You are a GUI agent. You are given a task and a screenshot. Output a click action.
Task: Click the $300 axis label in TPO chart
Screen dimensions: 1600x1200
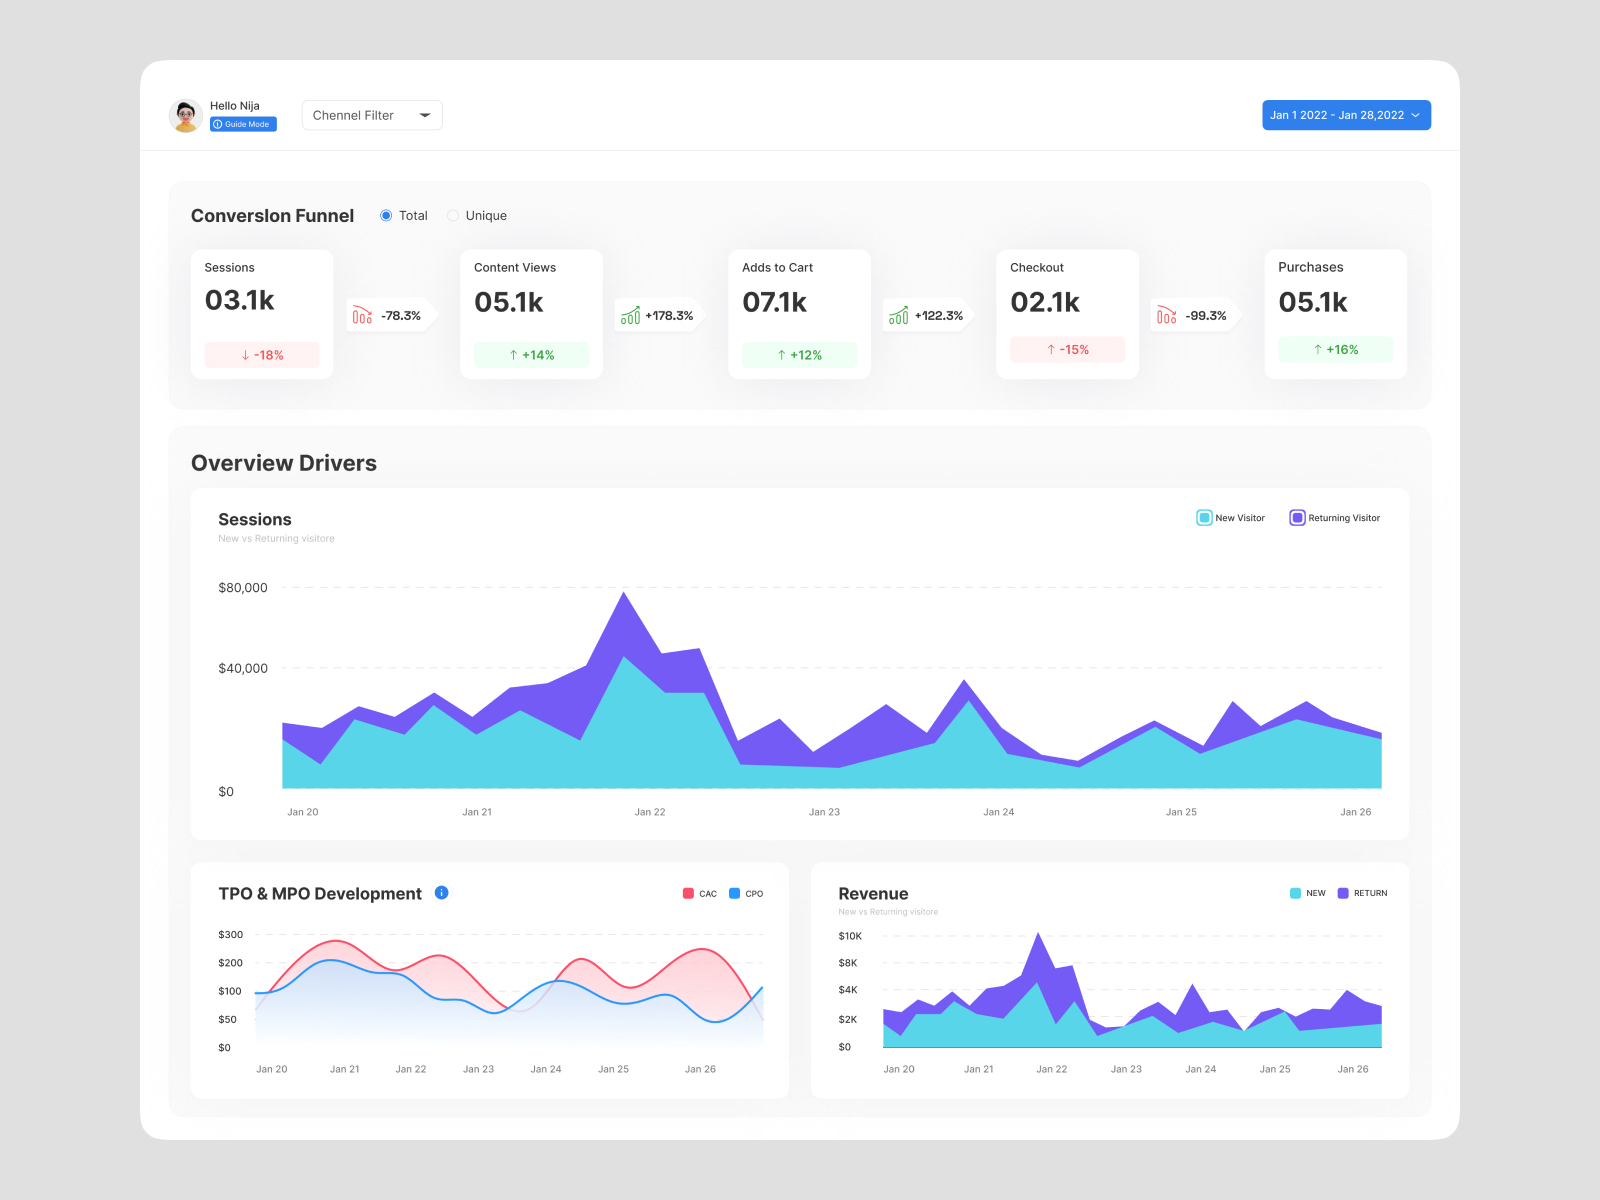click(231, 934)
